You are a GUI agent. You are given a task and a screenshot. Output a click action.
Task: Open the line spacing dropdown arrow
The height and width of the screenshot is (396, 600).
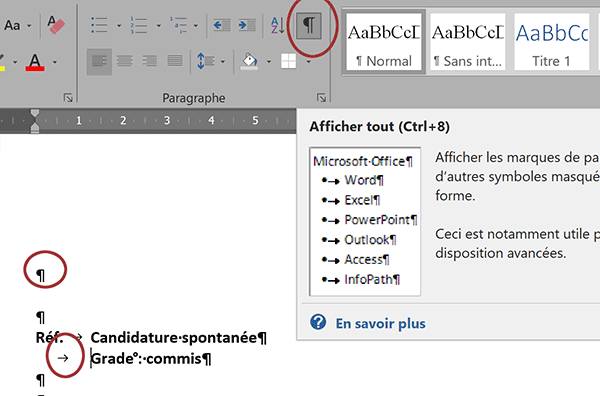coord(223,62)
